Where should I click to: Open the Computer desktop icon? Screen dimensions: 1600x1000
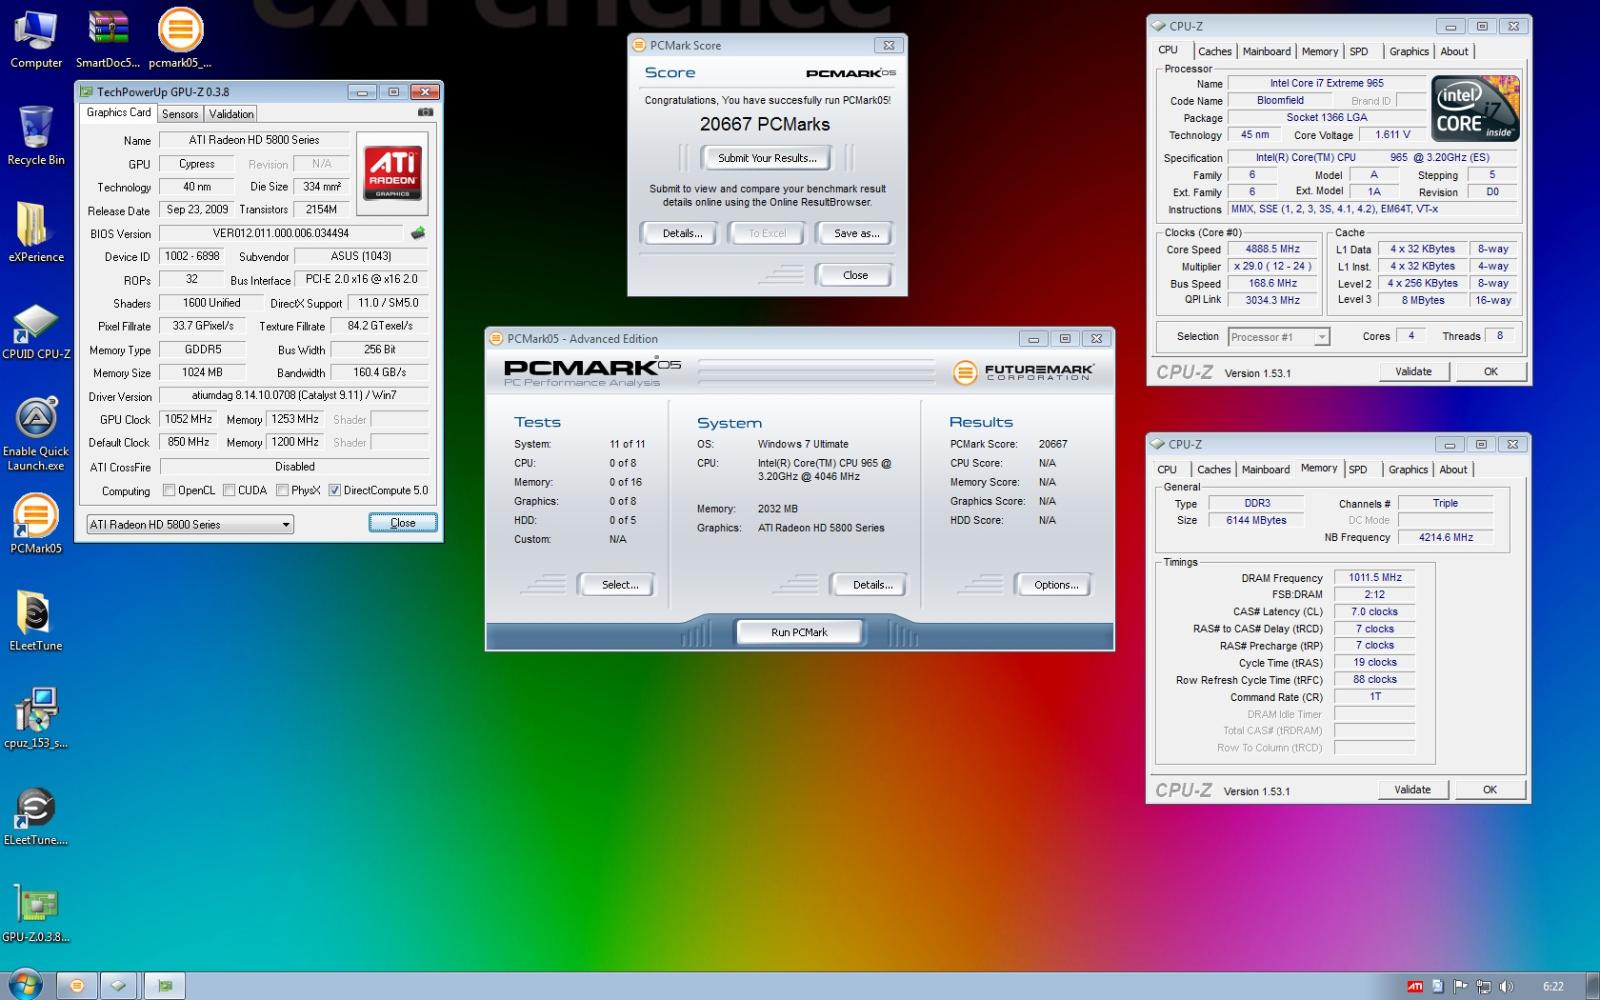click(x=36, y=38)
